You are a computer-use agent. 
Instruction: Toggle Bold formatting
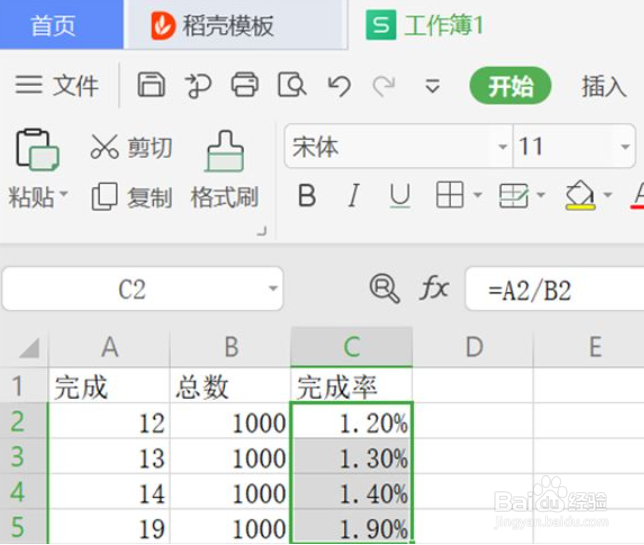click(x=307, y=195)
